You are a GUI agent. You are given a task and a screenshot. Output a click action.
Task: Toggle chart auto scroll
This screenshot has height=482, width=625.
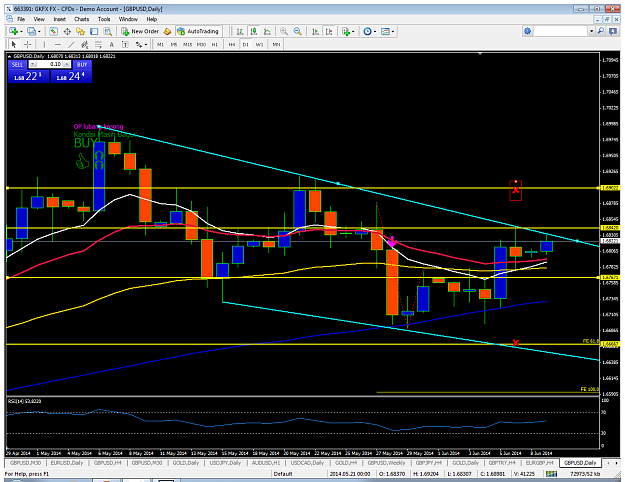tap(315, 31)
